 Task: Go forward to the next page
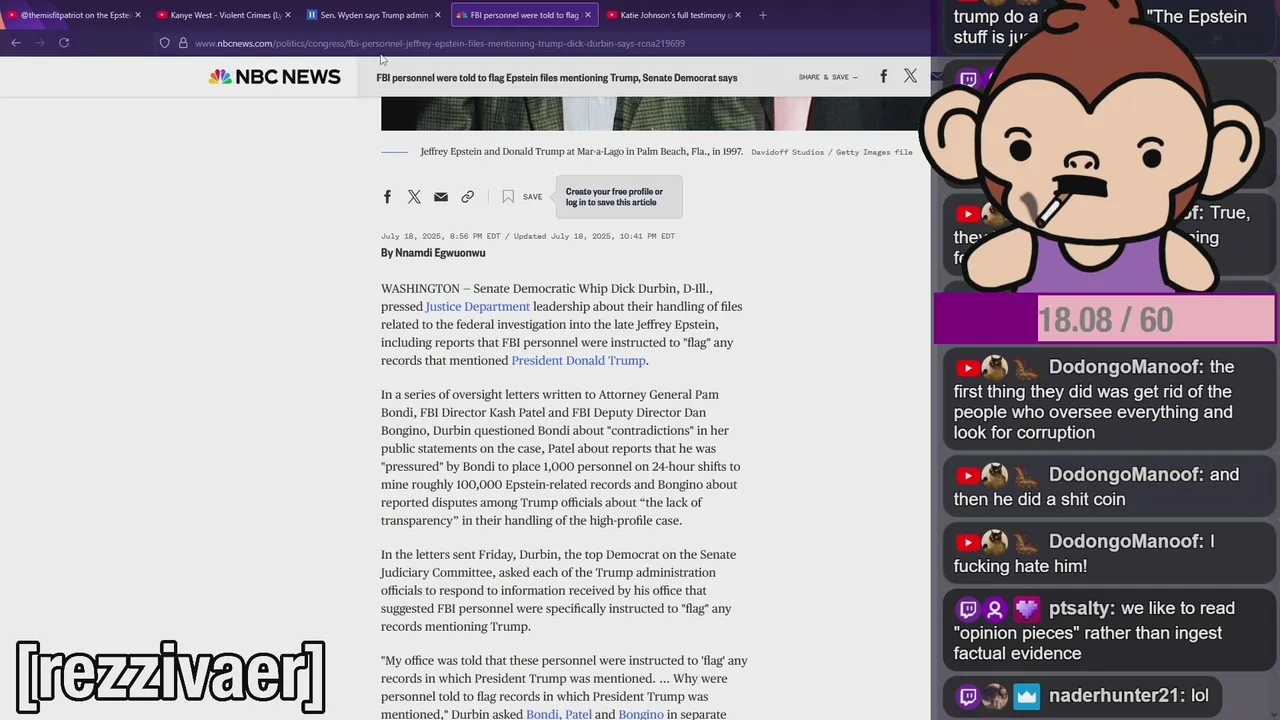pos(40,43)
